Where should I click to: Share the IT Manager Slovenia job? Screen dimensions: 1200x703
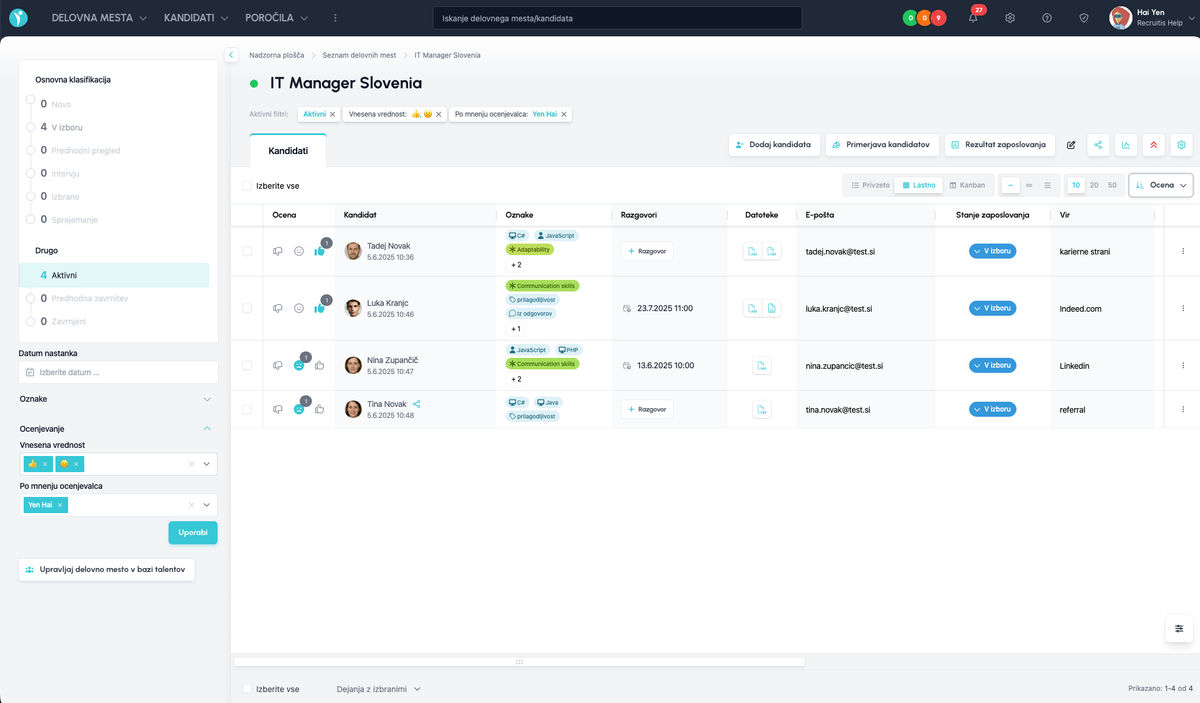1098,145
